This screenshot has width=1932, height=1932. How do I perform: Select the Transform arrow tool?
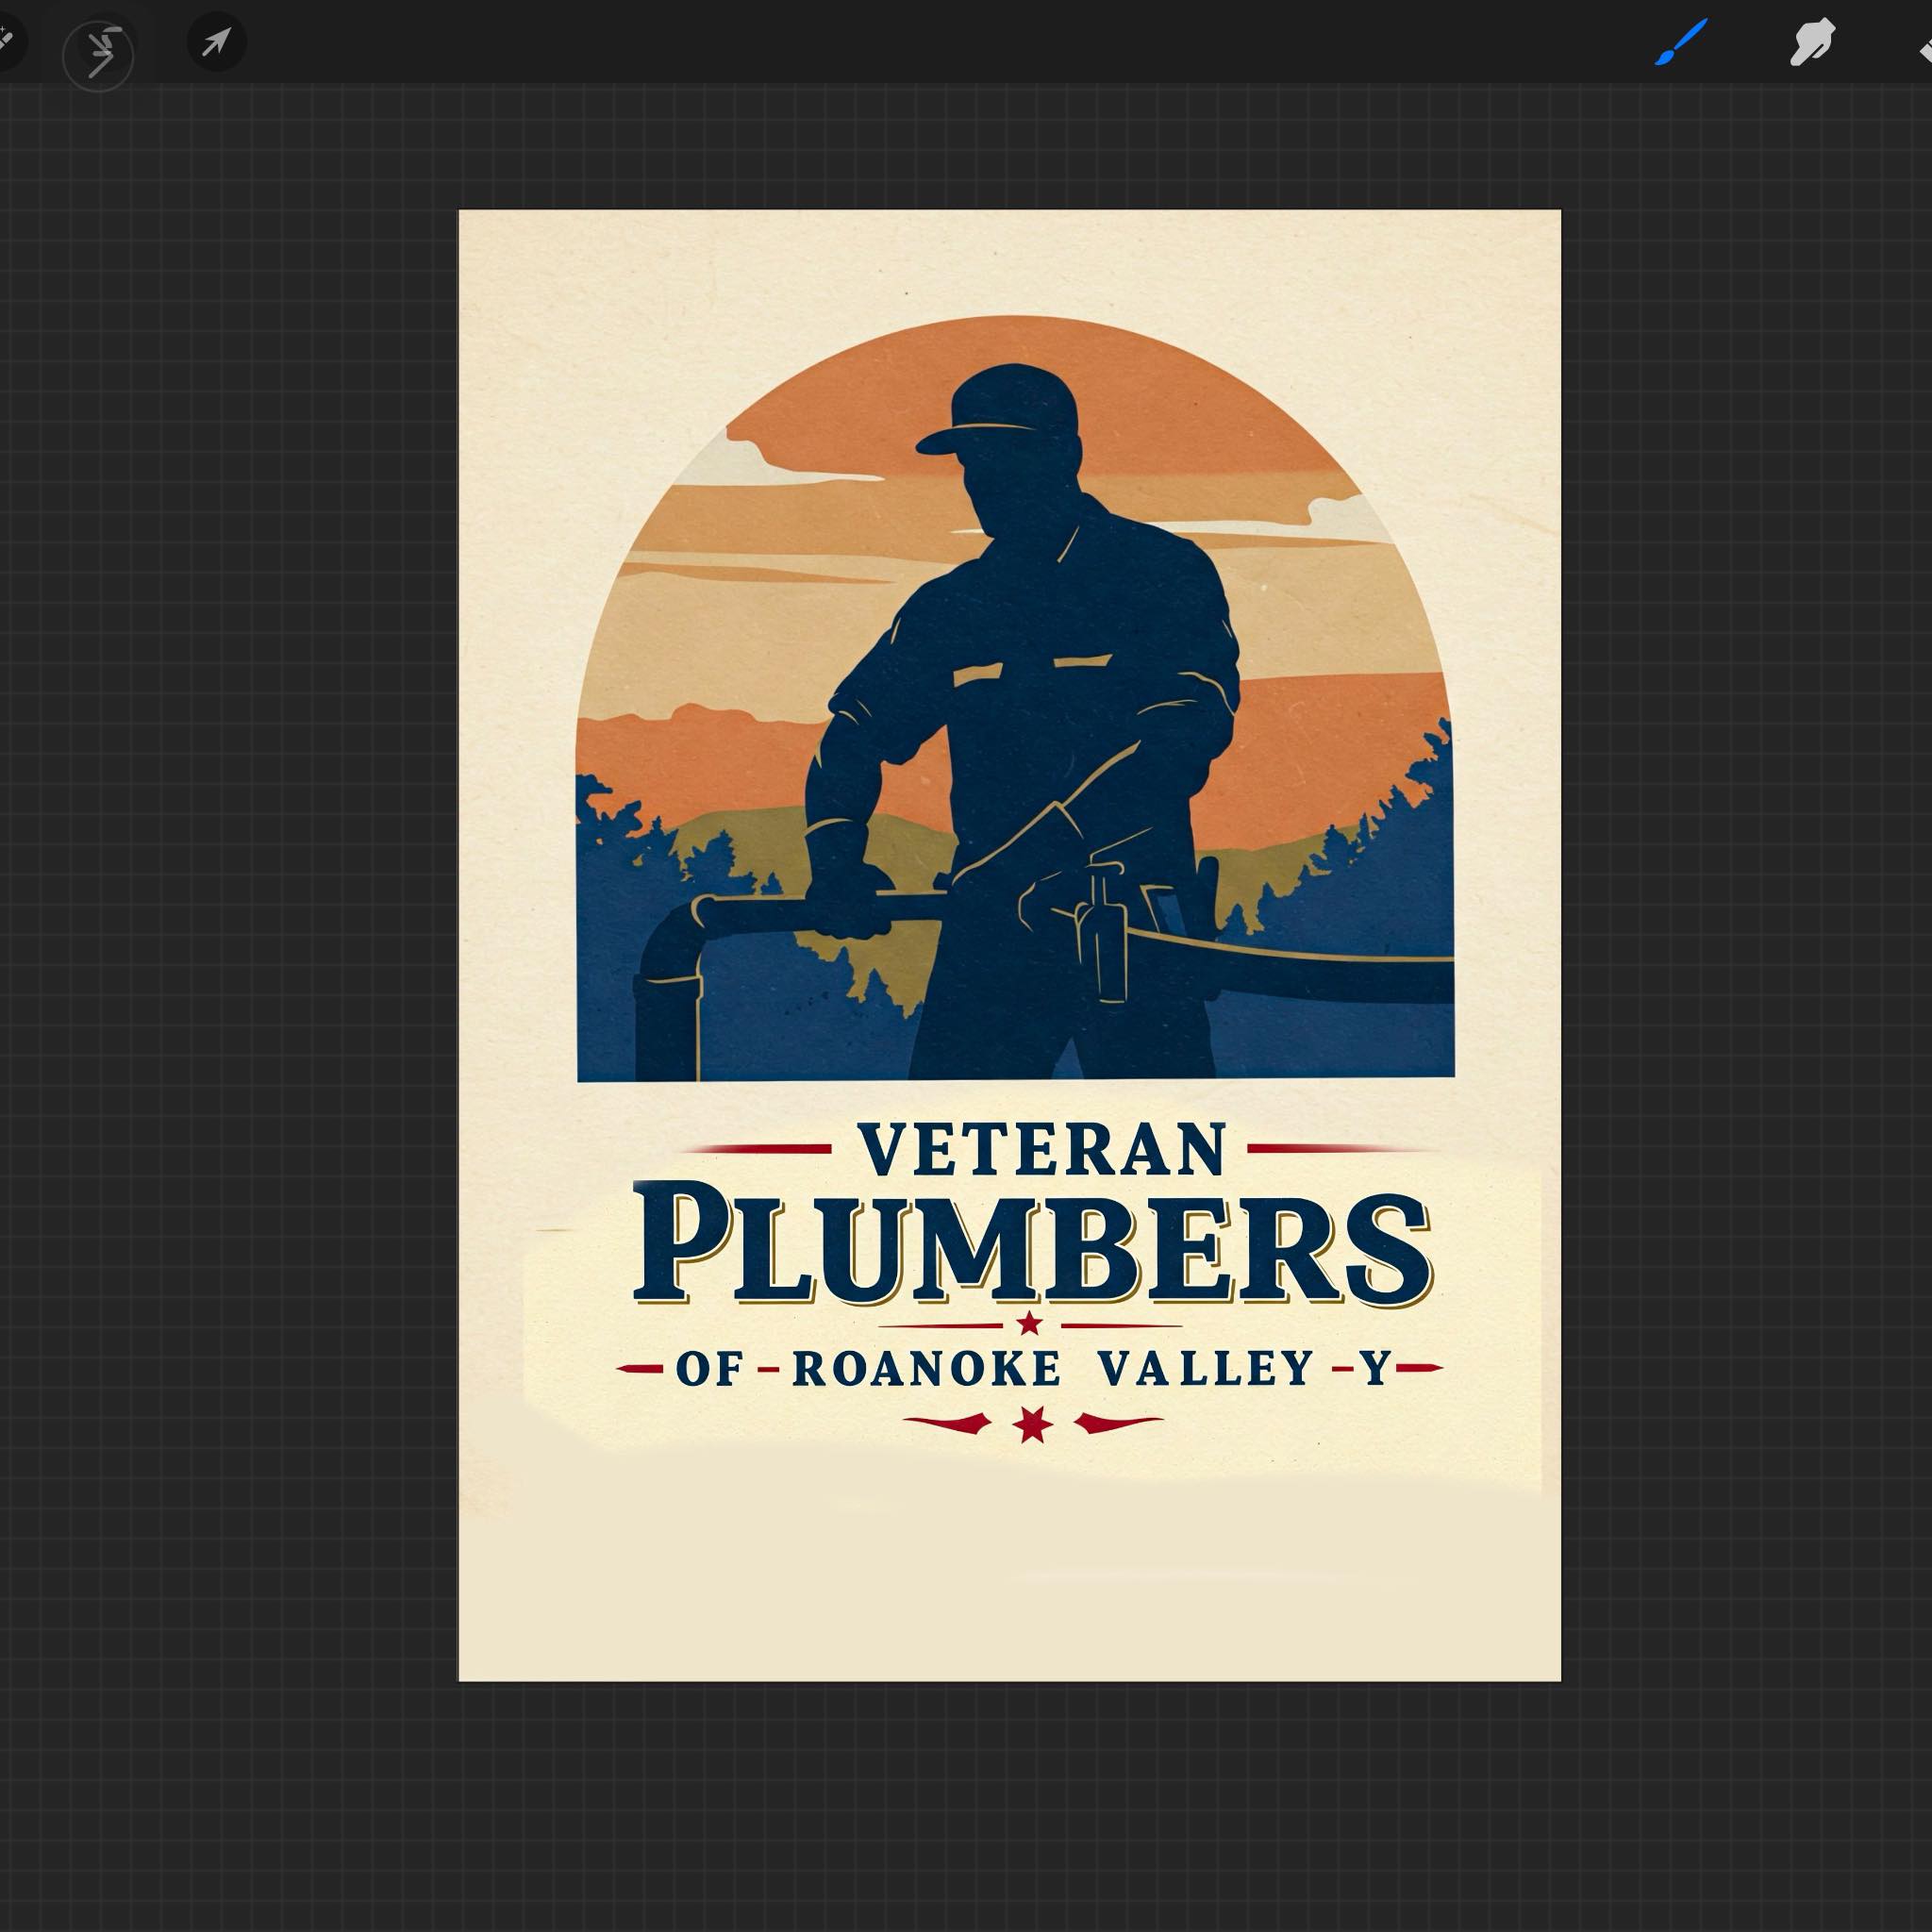[218, 42]
